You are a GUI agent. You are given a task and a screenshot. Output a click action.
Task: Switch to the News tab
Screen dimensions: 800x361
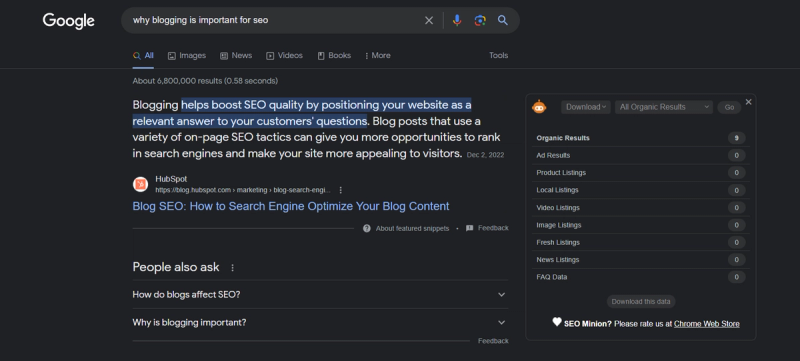236,56
